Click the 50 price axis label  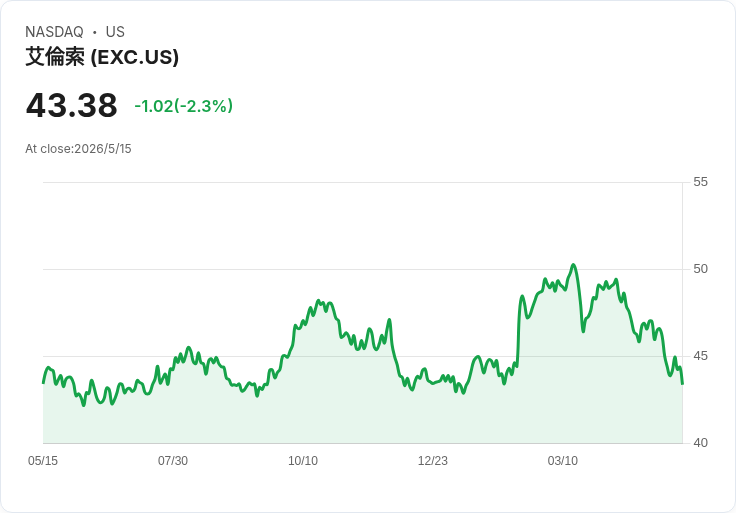700,269
